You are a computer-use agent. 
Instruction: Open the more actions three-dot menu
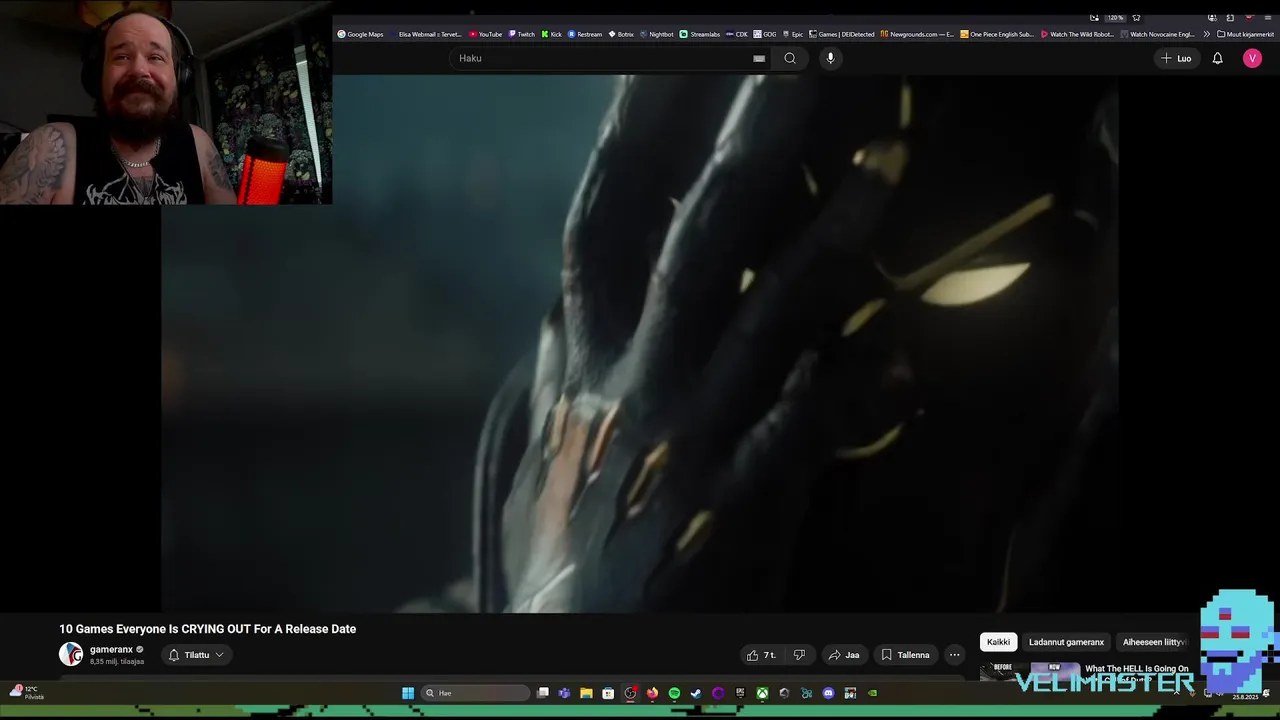click(x=954, y=655)
